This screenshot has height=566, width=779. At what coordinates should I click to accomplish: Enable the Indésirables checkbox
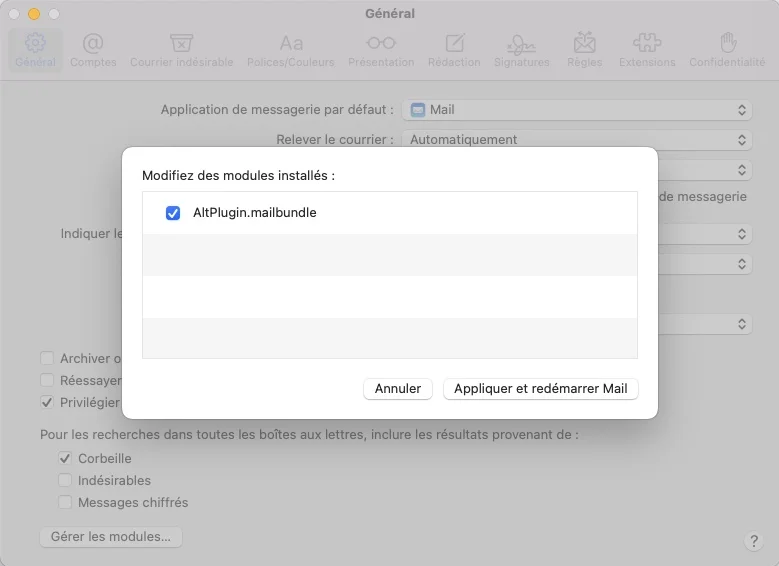coord(65,480)
